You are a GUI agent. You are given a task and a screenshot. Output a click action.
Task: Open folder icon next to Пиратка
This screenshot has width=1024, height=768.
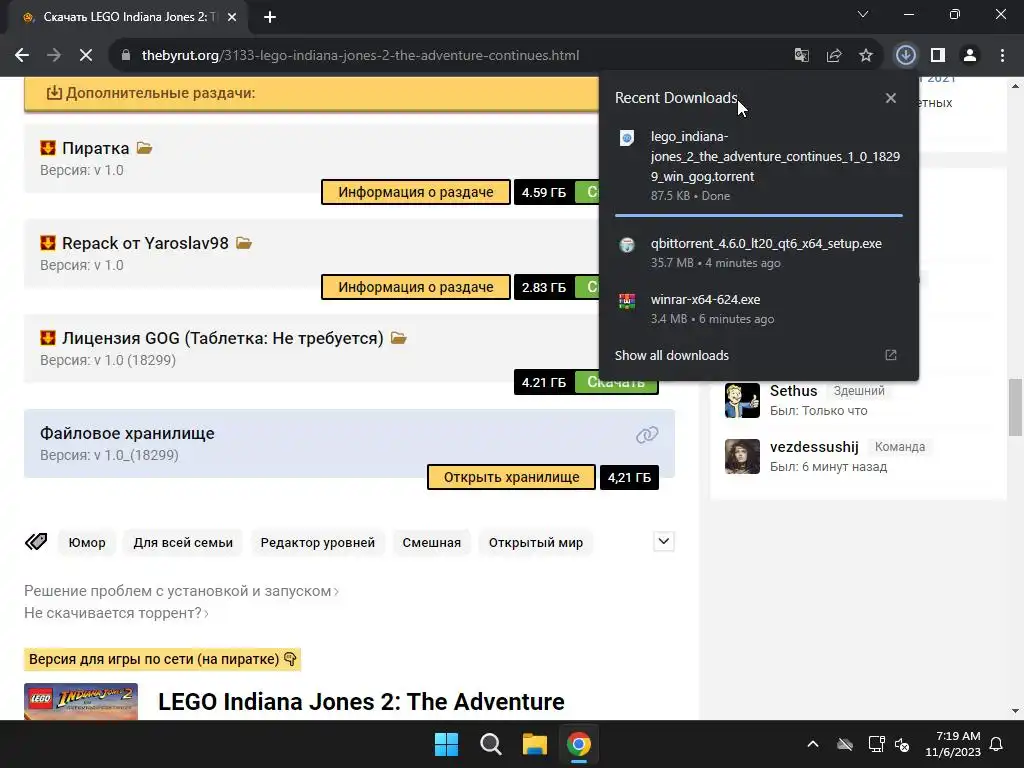tap(144, 148)
